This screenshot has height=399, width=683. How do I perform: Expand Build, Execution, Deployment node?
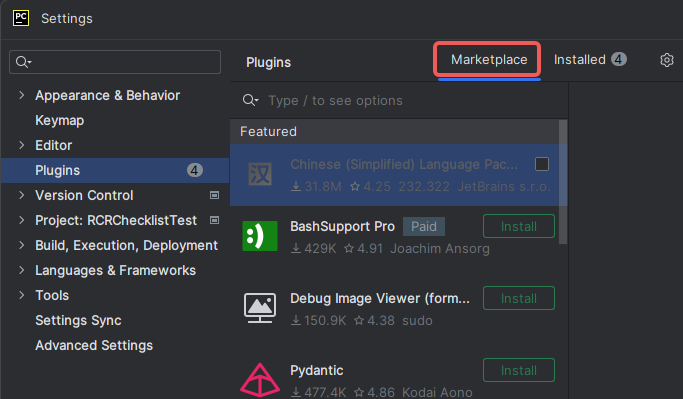(x=21, y=245)
